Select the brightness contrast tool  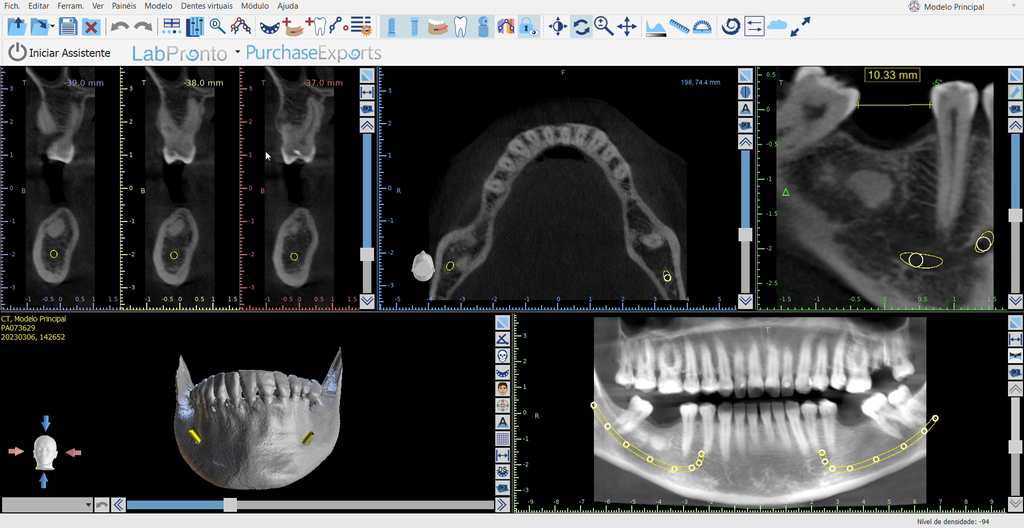coord(558,27)
